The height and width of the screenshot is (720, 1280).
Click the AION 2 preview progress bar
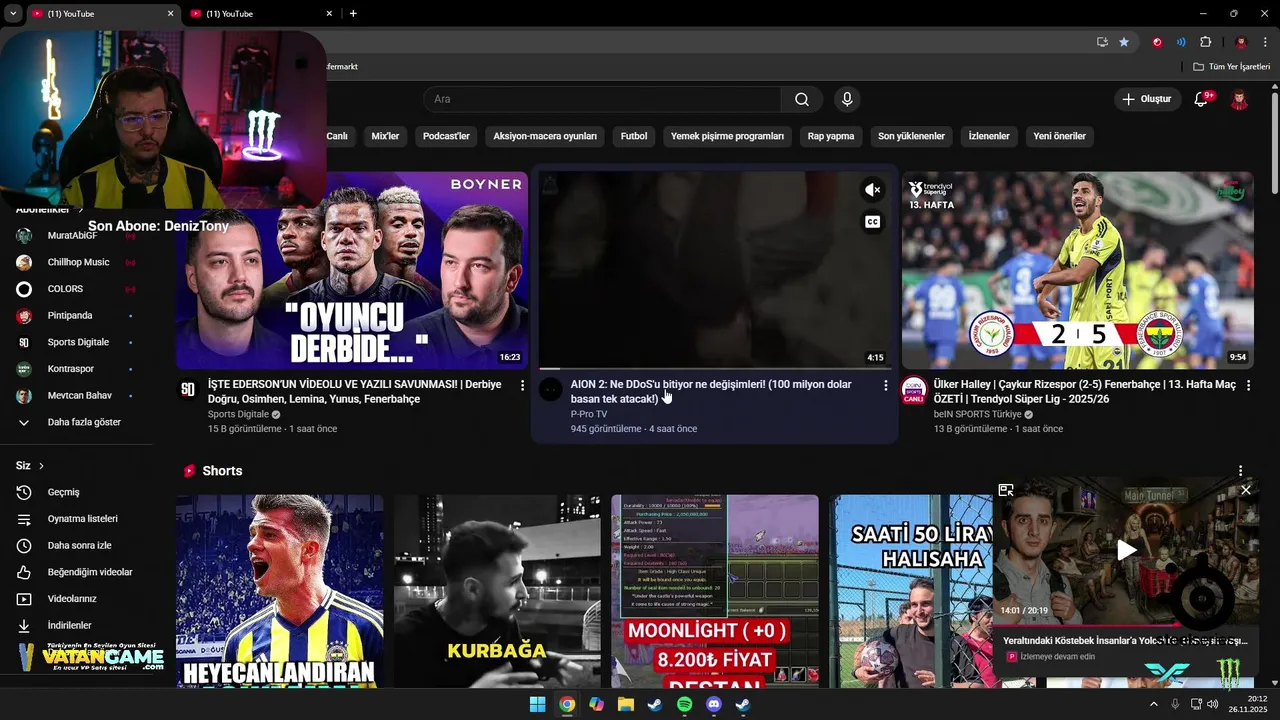tap(714, 368)
